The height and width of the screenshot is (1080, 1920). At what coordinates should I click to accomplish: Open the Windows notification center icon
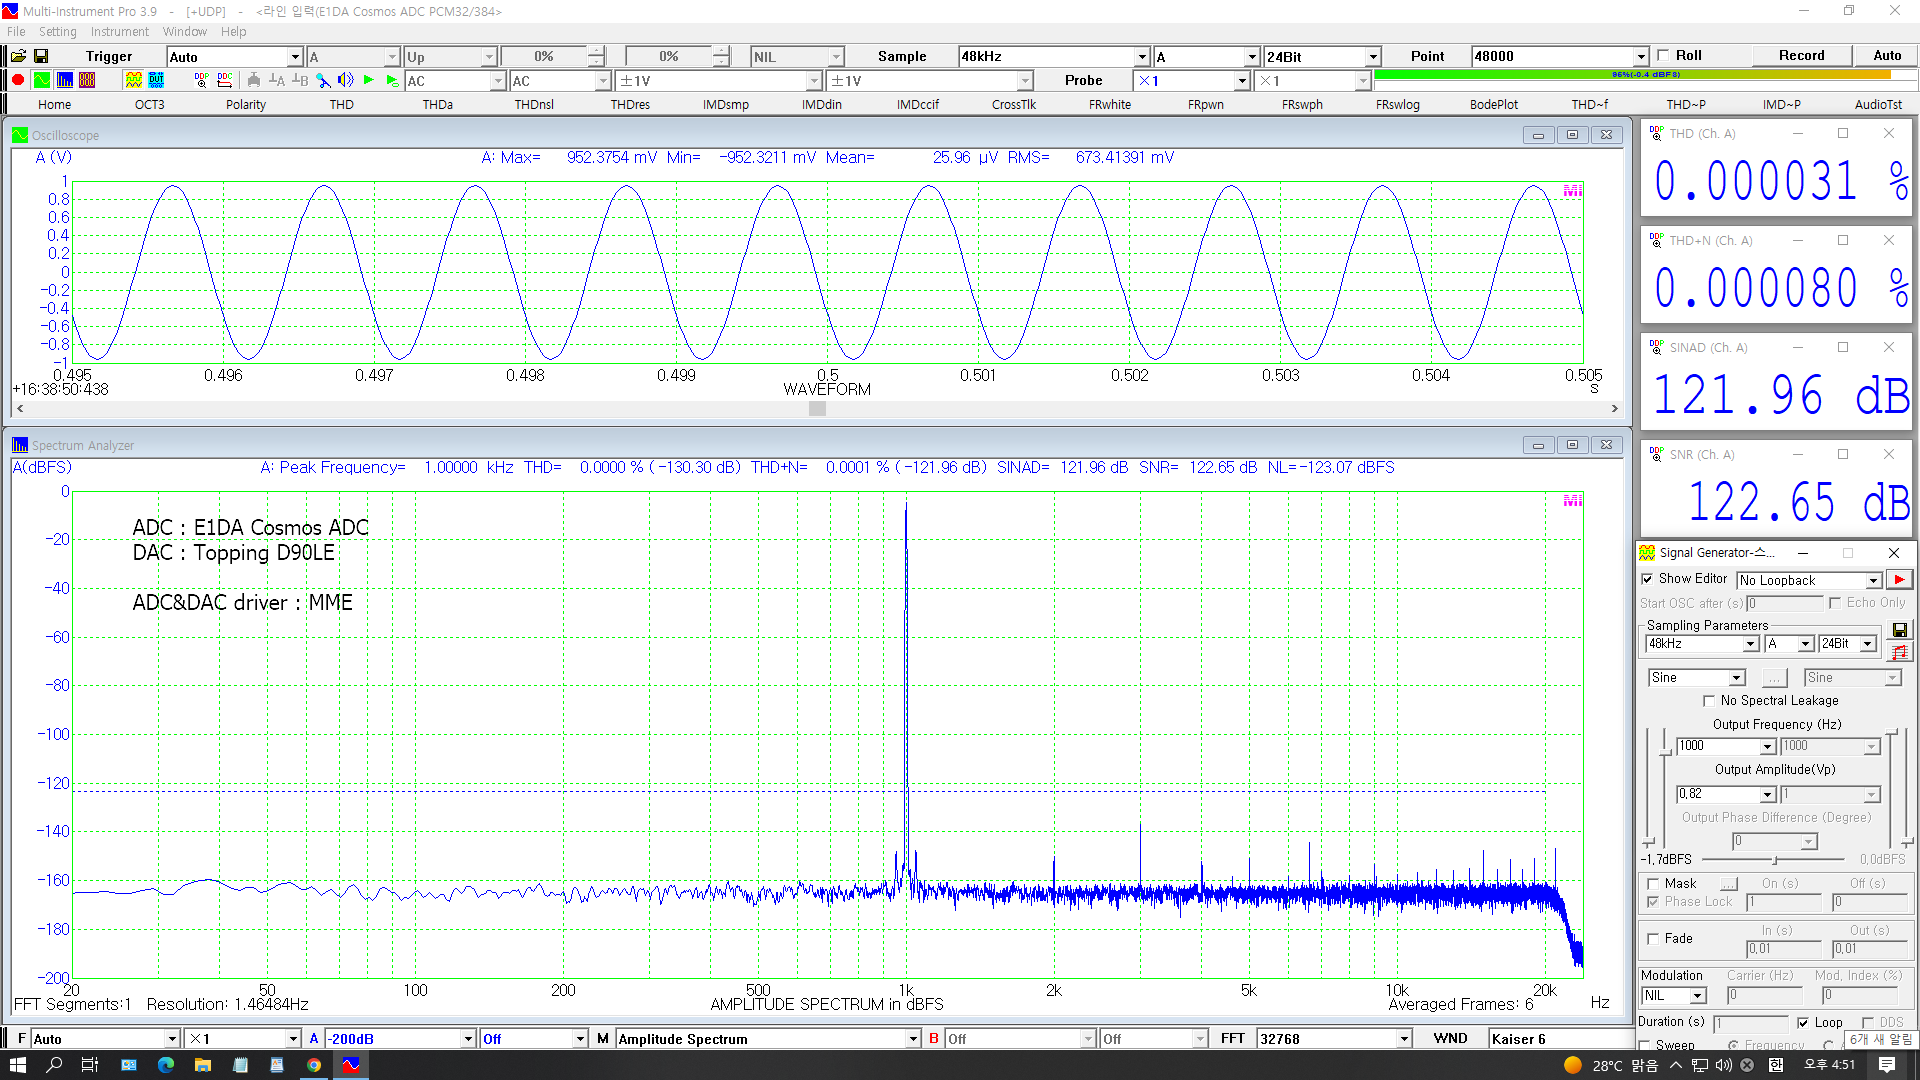[x=1887, y=1065]
